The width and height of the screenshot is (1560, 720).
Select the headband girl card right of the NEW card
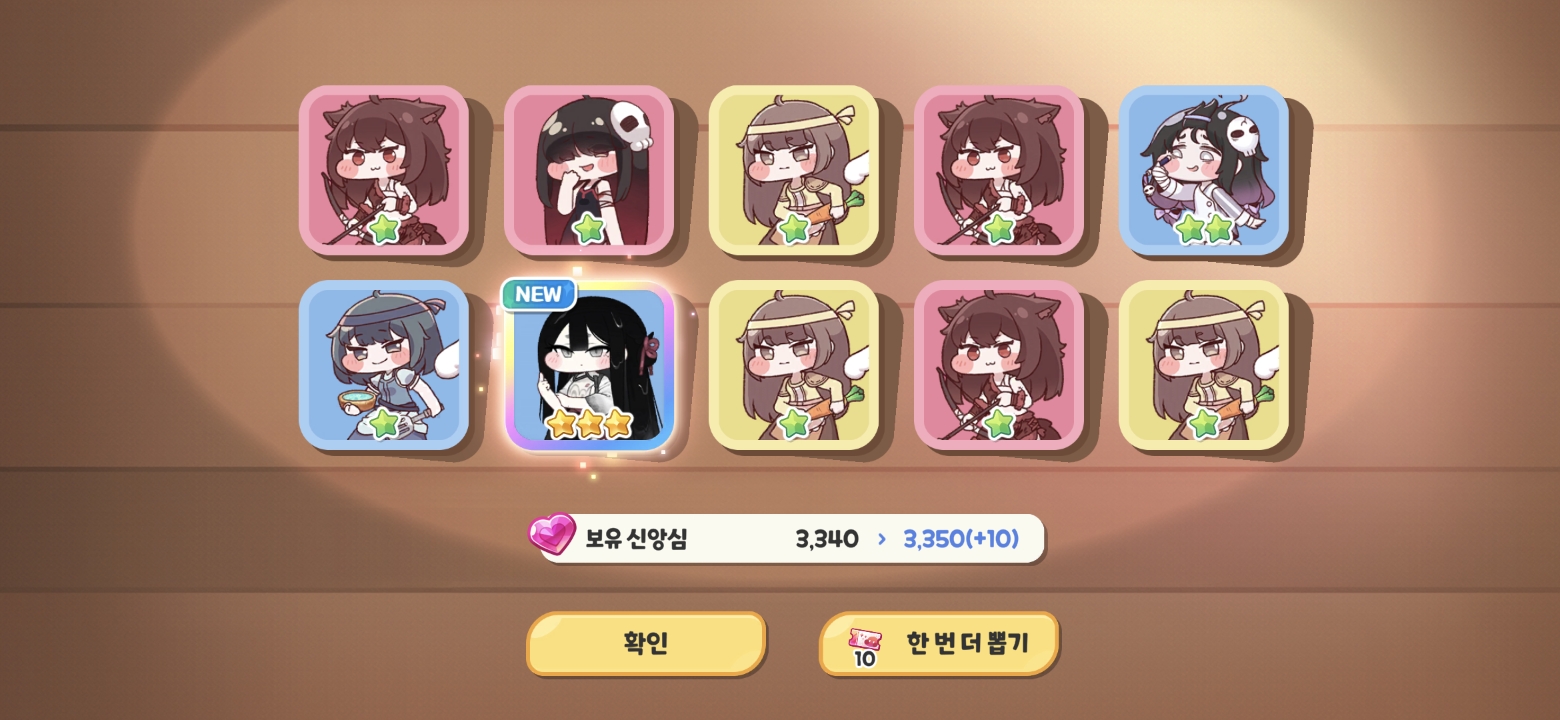pyautogui.click(x=794, y=365)
